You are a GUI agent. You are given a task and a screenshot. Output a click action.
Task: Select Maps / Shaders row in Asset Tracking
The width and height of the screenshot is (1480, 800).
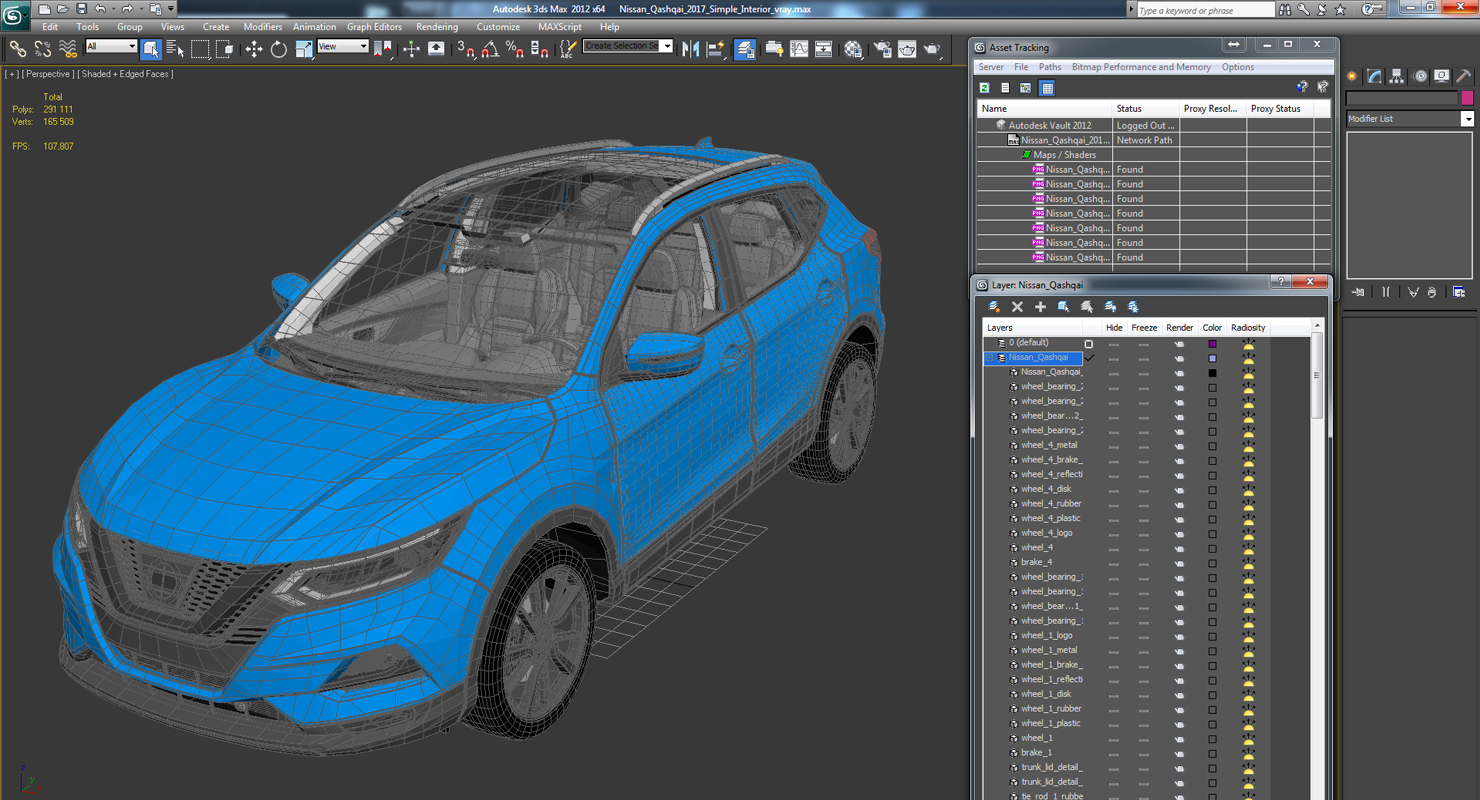click(1064, 155)
